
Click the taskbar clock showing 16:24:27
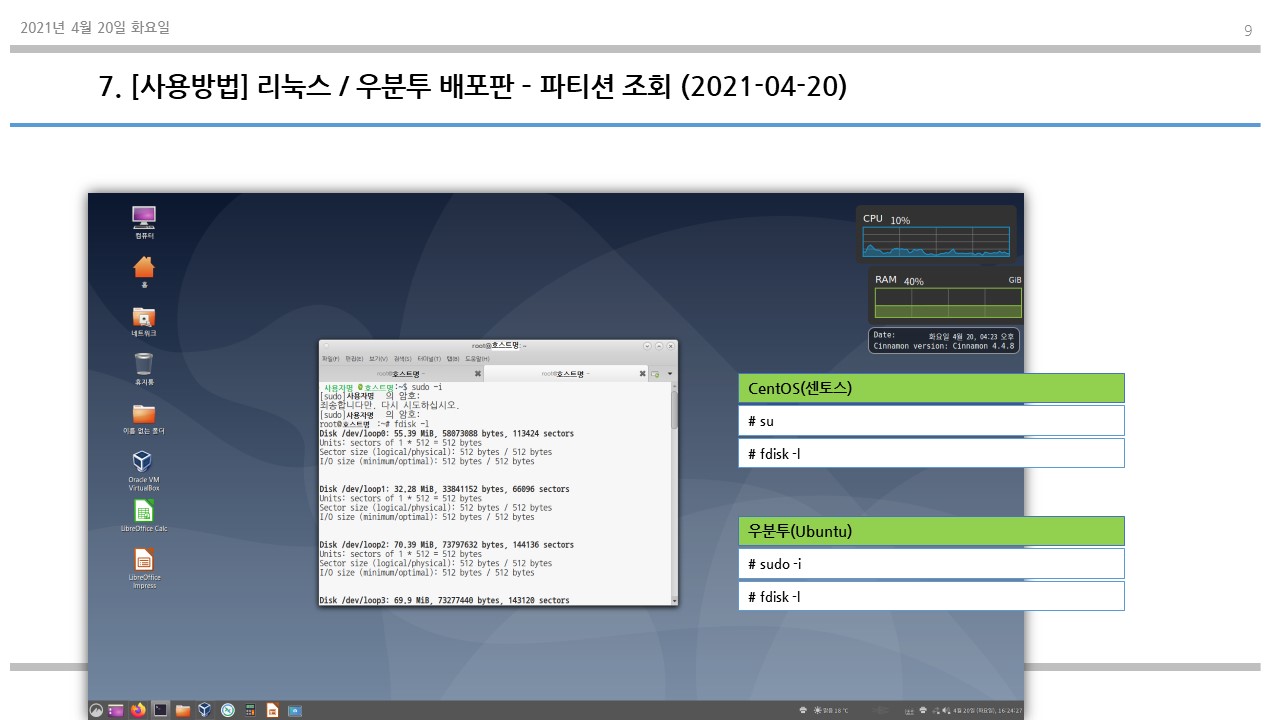coord(988,711)
